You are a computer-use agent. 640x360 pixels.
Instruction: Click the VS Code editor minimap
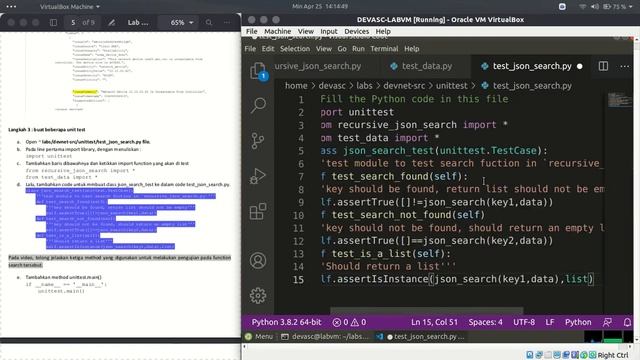pyautogui.click(x=620, y=100)
